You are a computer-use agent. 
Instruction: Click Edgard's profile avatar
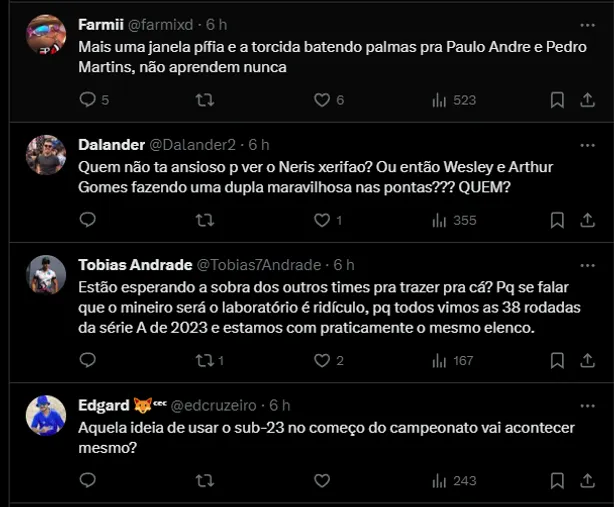[x=46, y=415]
